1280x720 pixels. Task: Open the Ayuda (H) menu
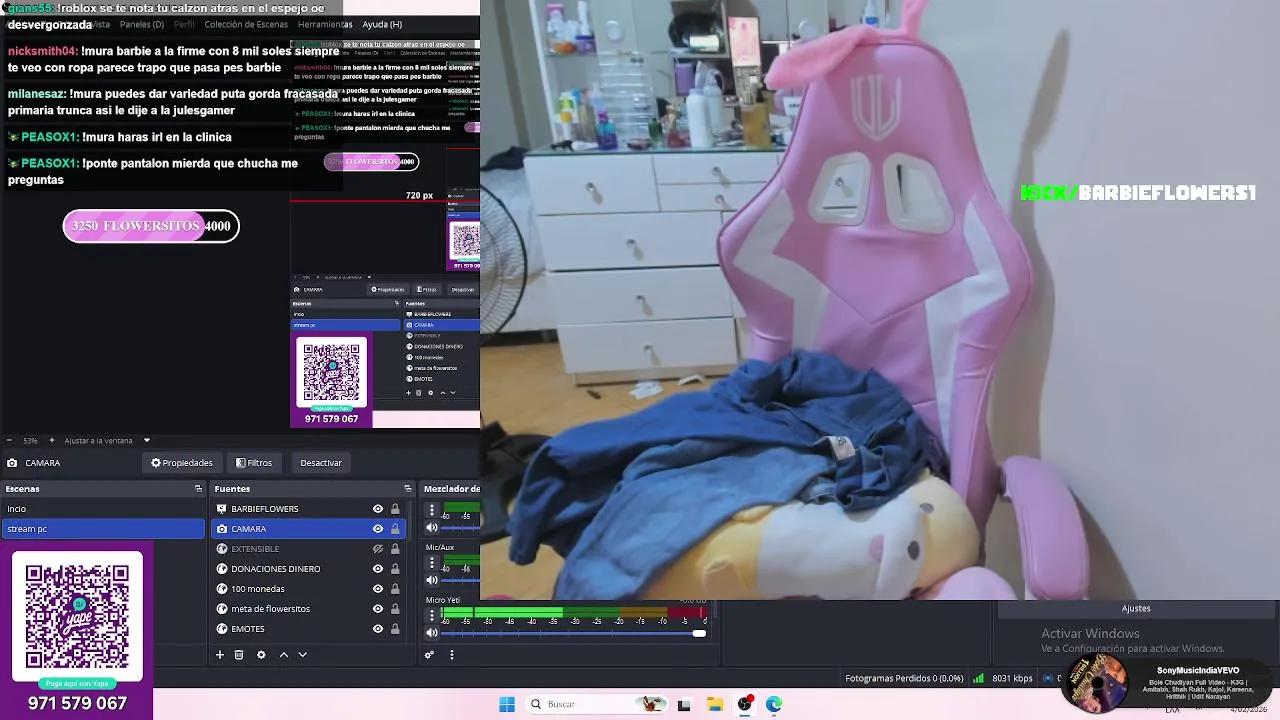(x=382, y=24)
